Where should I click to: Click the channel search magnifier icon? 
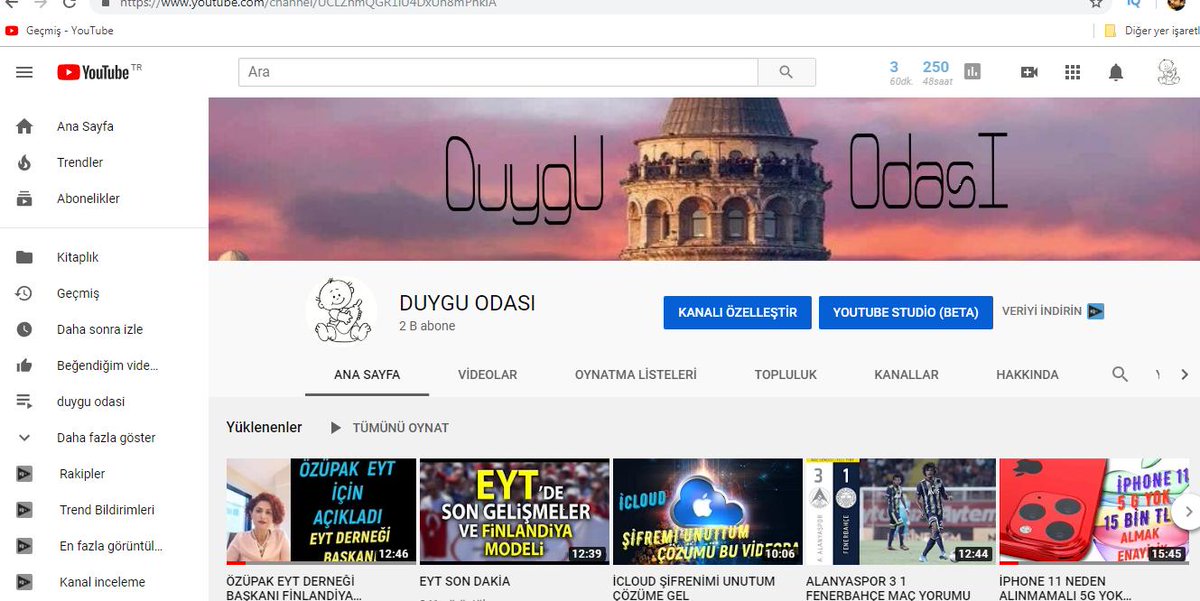1120,374
